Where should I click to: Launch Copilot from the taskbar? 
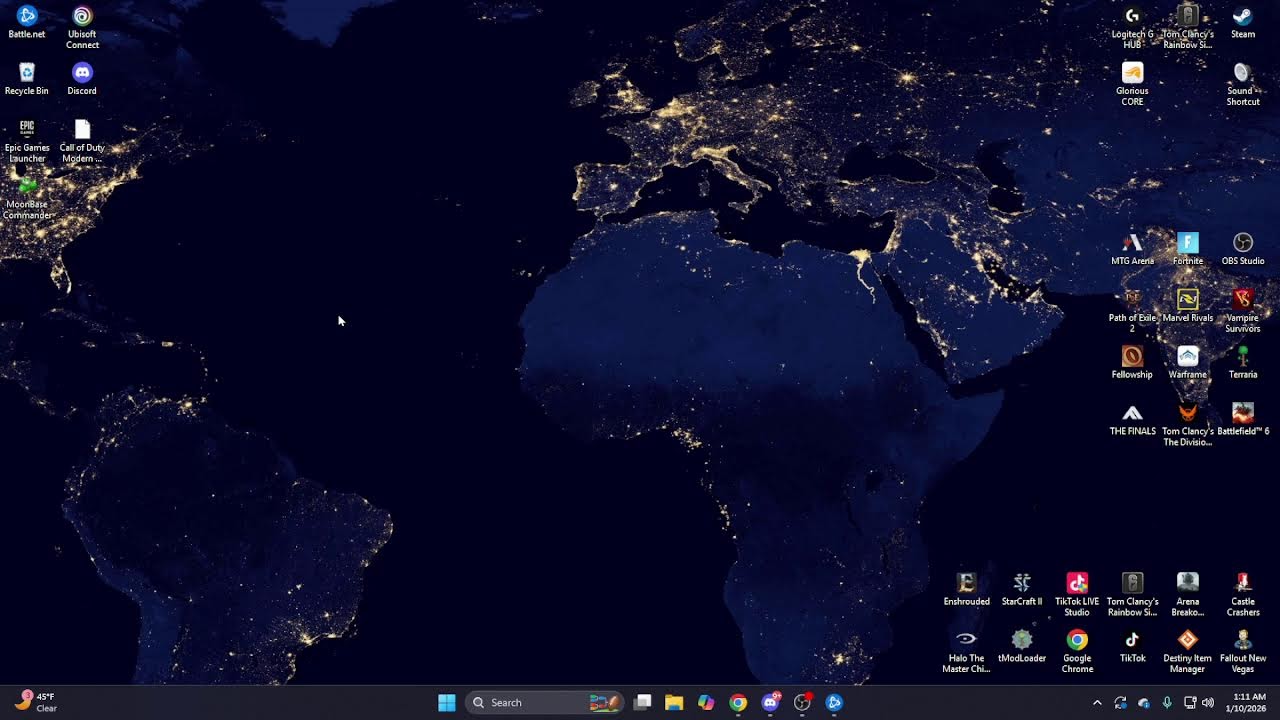coord(706,703)
